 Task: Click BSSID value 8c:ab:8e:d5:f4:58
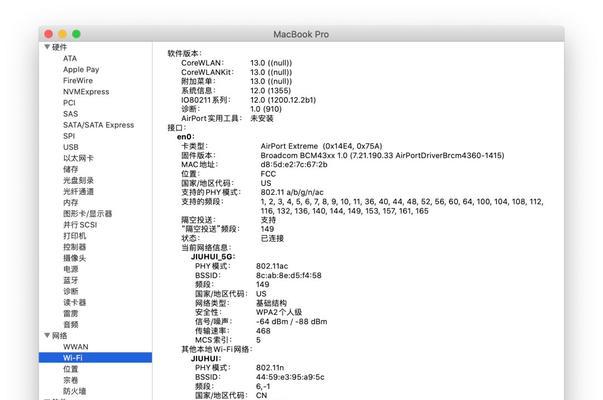[x=289, y=275]
